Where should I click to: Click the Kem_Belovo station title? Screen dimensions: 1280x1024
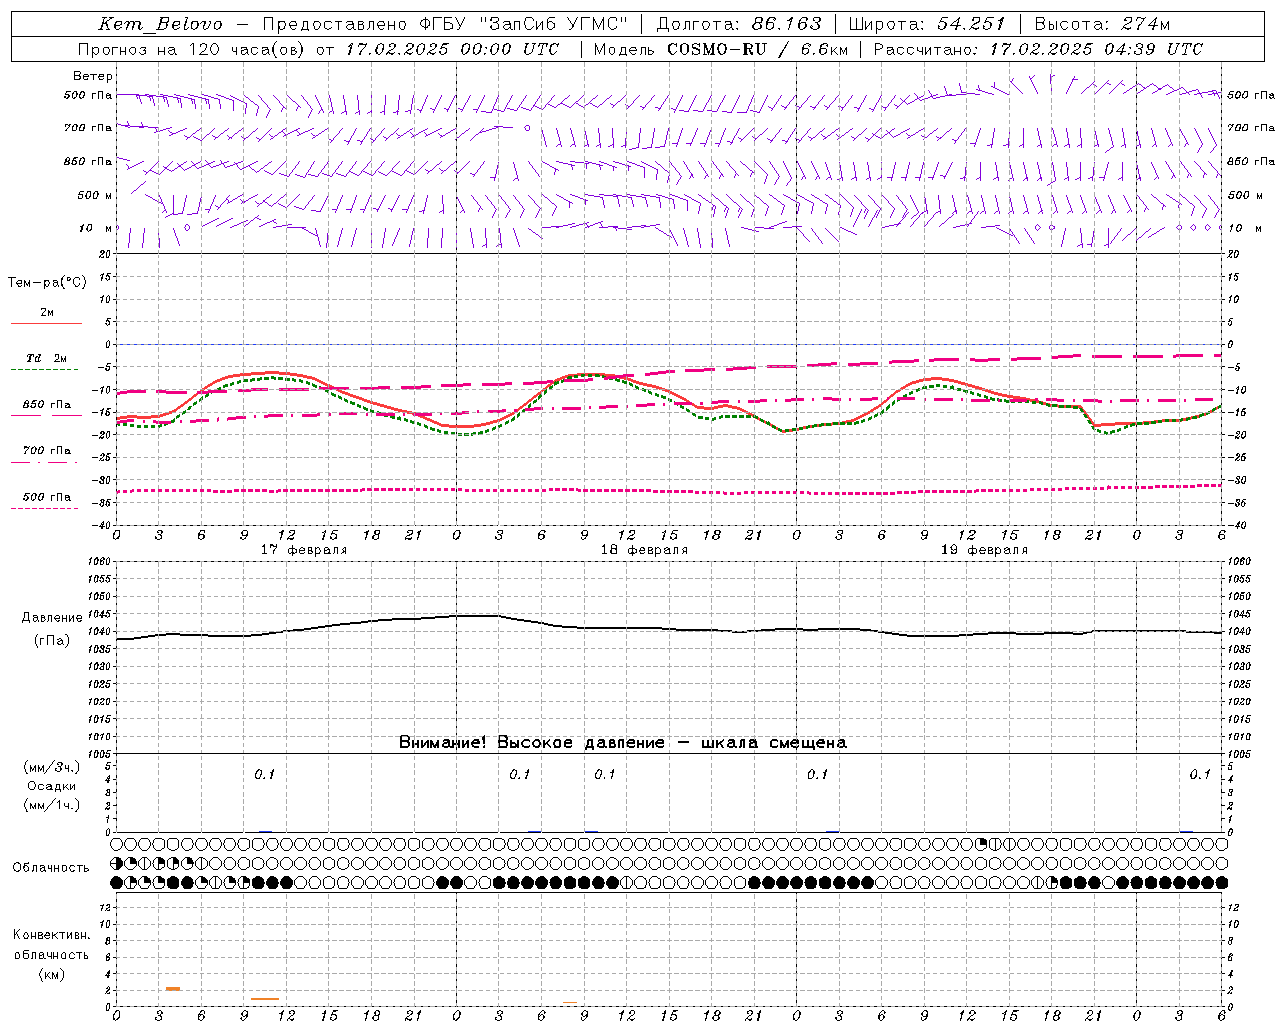click(x=160, y=24)
